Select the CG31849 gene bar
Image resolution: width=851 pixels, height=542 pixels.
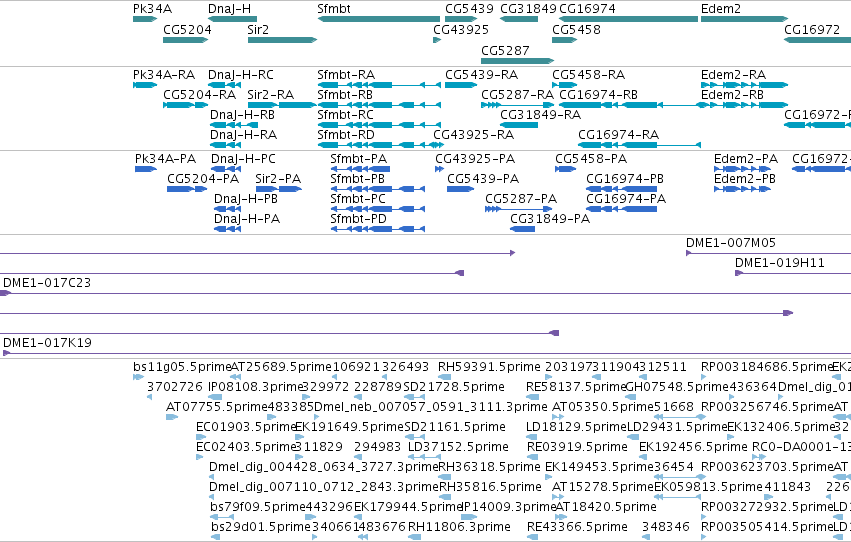[519, 19]
